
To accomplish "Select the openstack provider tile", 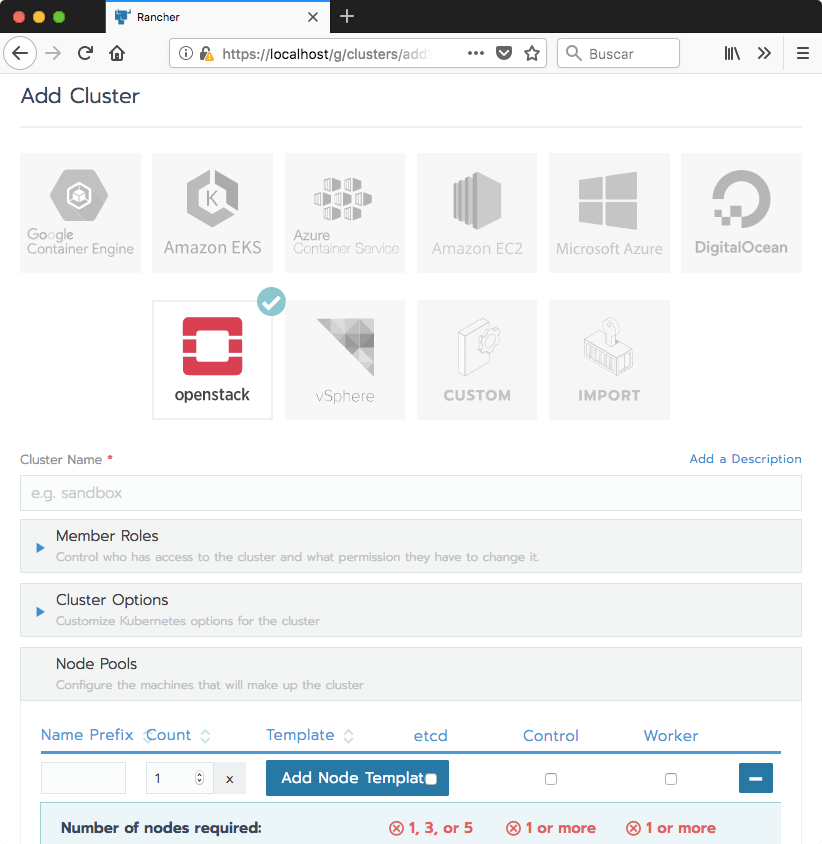I will pos(212,360).
